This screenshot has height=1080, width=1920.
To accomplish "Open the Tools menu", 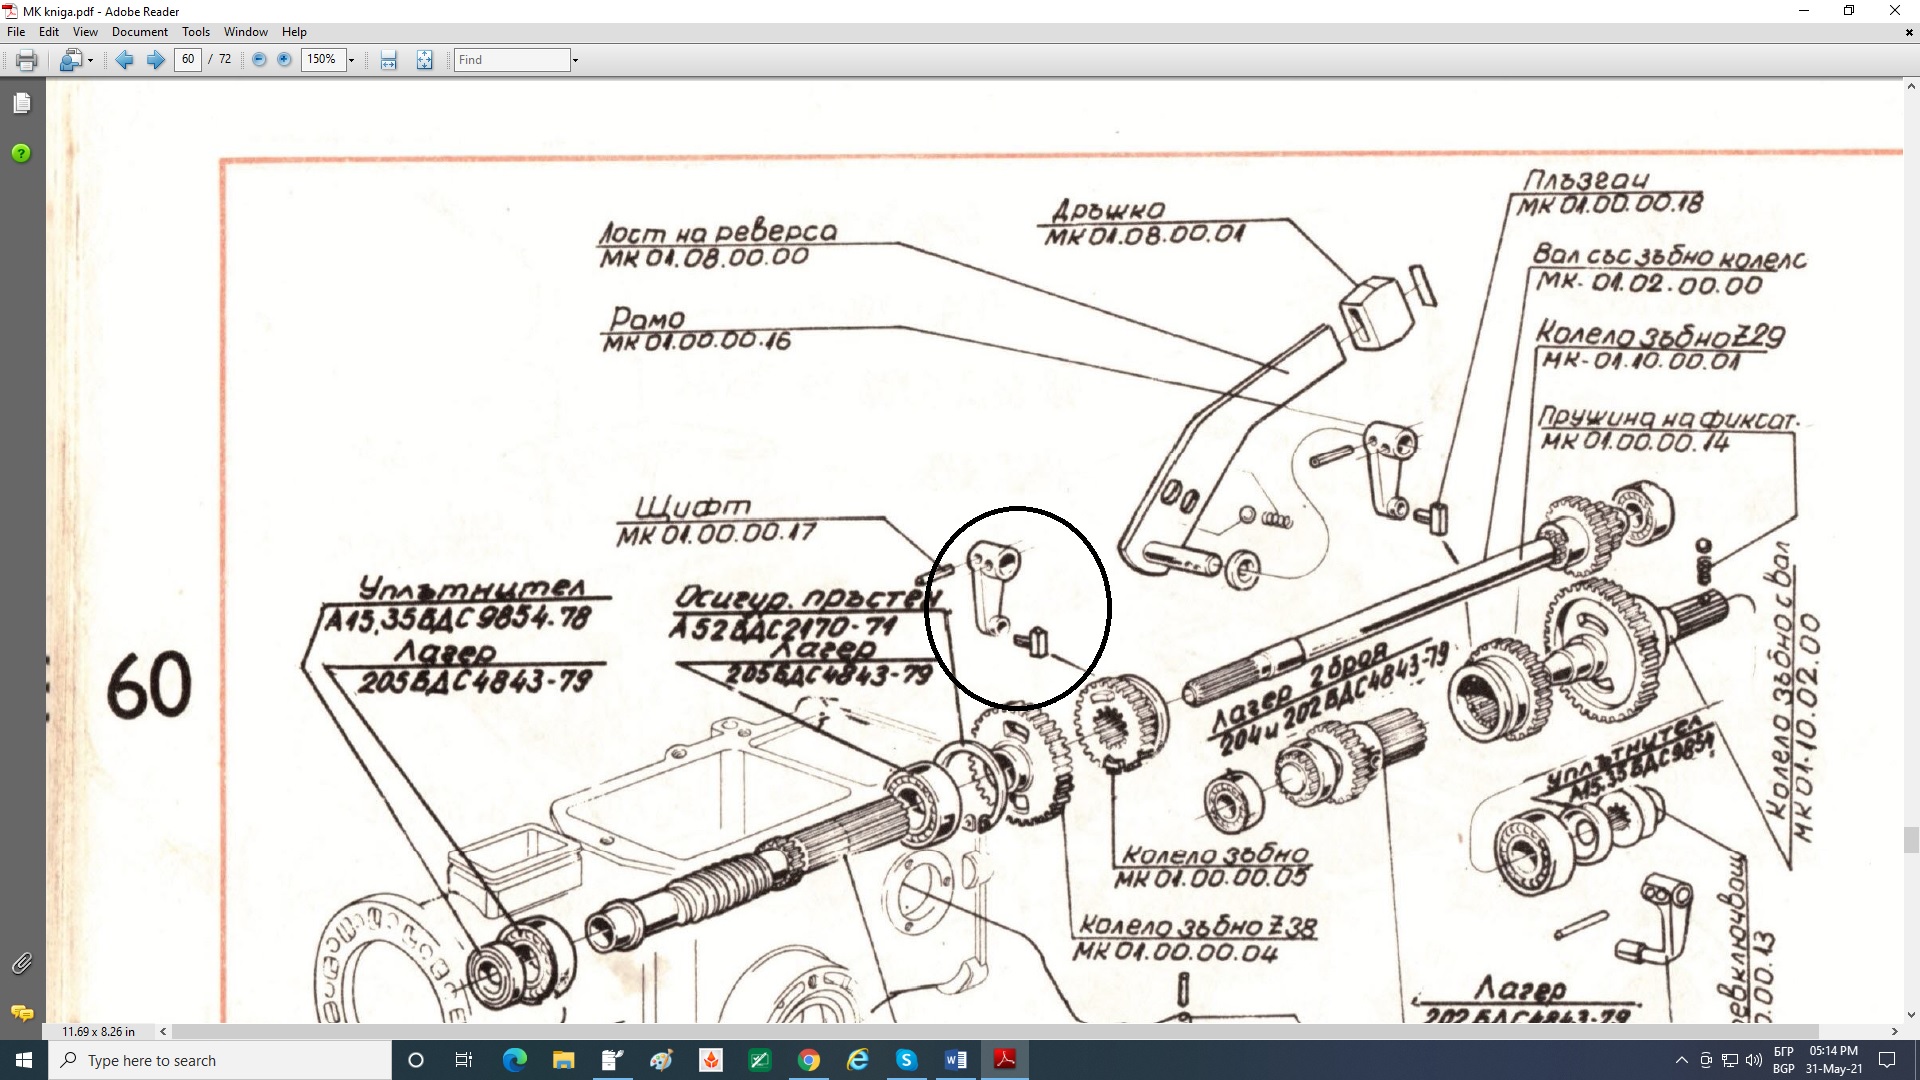I will point(196,32).
